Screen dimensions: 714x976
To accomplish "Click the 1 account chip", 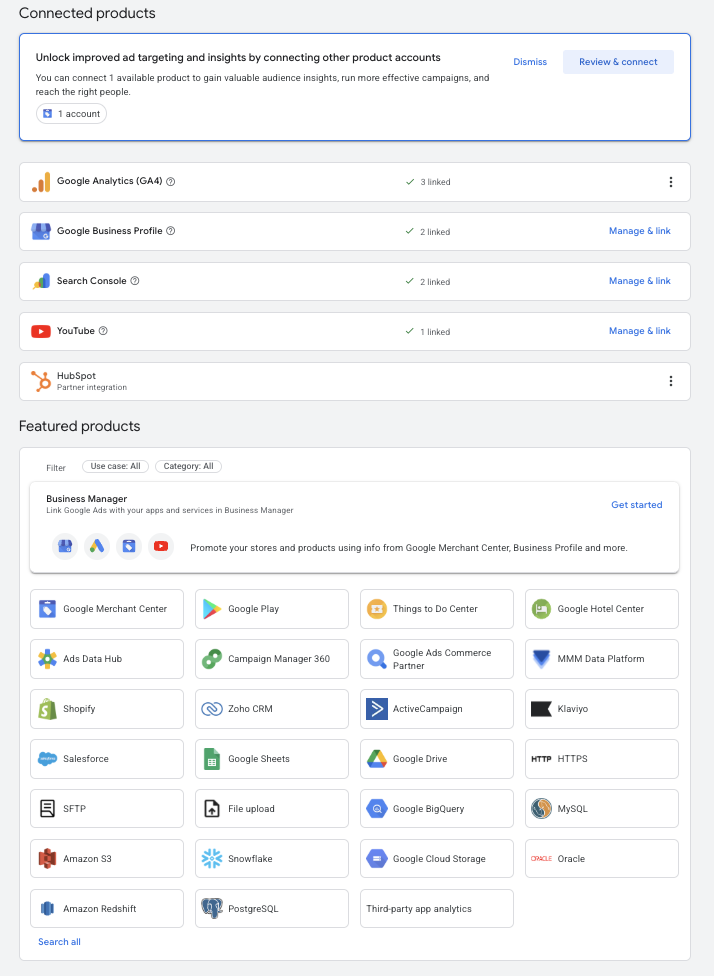I will [x=72, y=114].
